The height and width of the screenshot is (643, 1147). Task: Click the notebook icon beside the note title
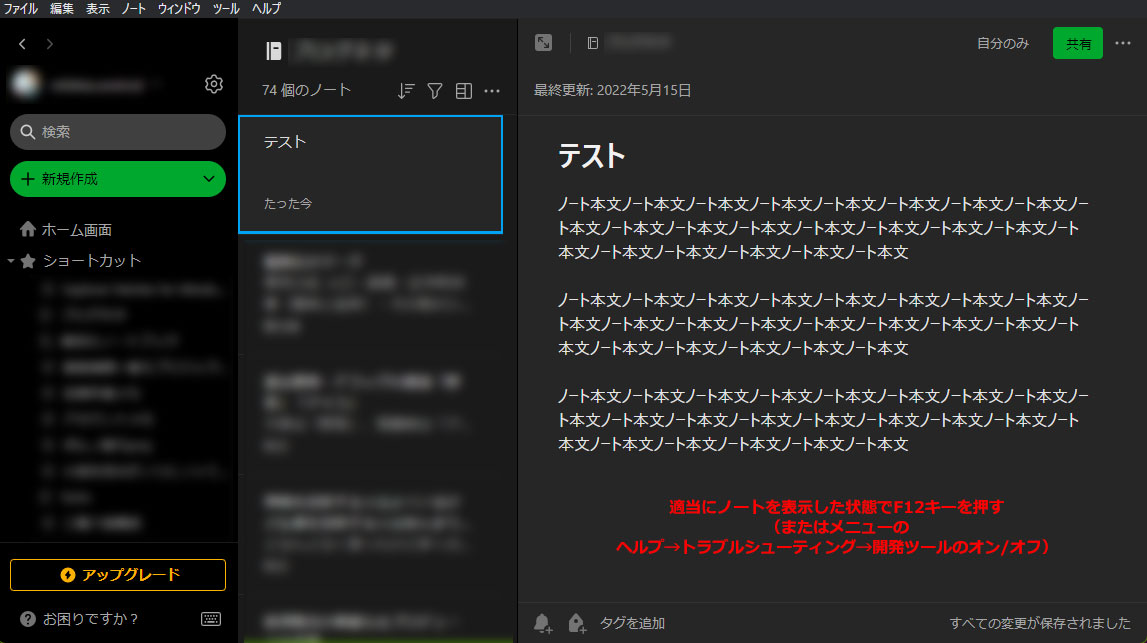[x=592, y=43]
